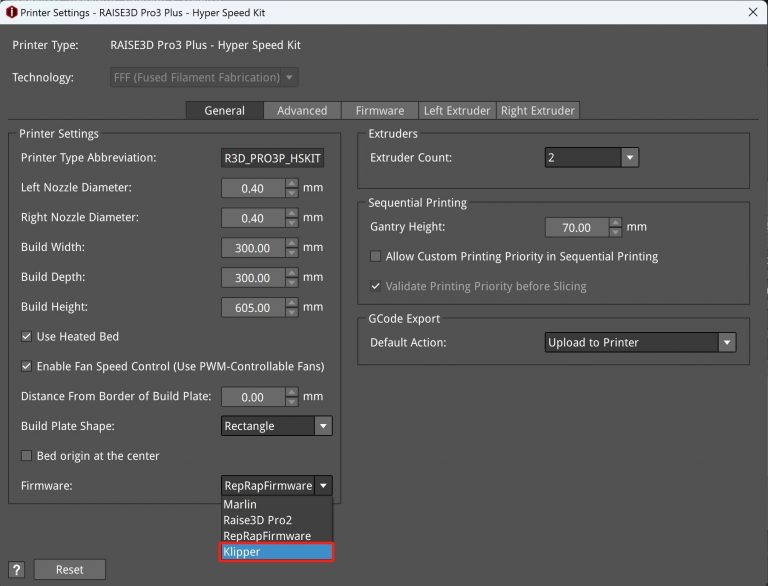The image size is (768, 586).
Task: Open the Build Plate Shape dropdown
Action: pos(277,426)
